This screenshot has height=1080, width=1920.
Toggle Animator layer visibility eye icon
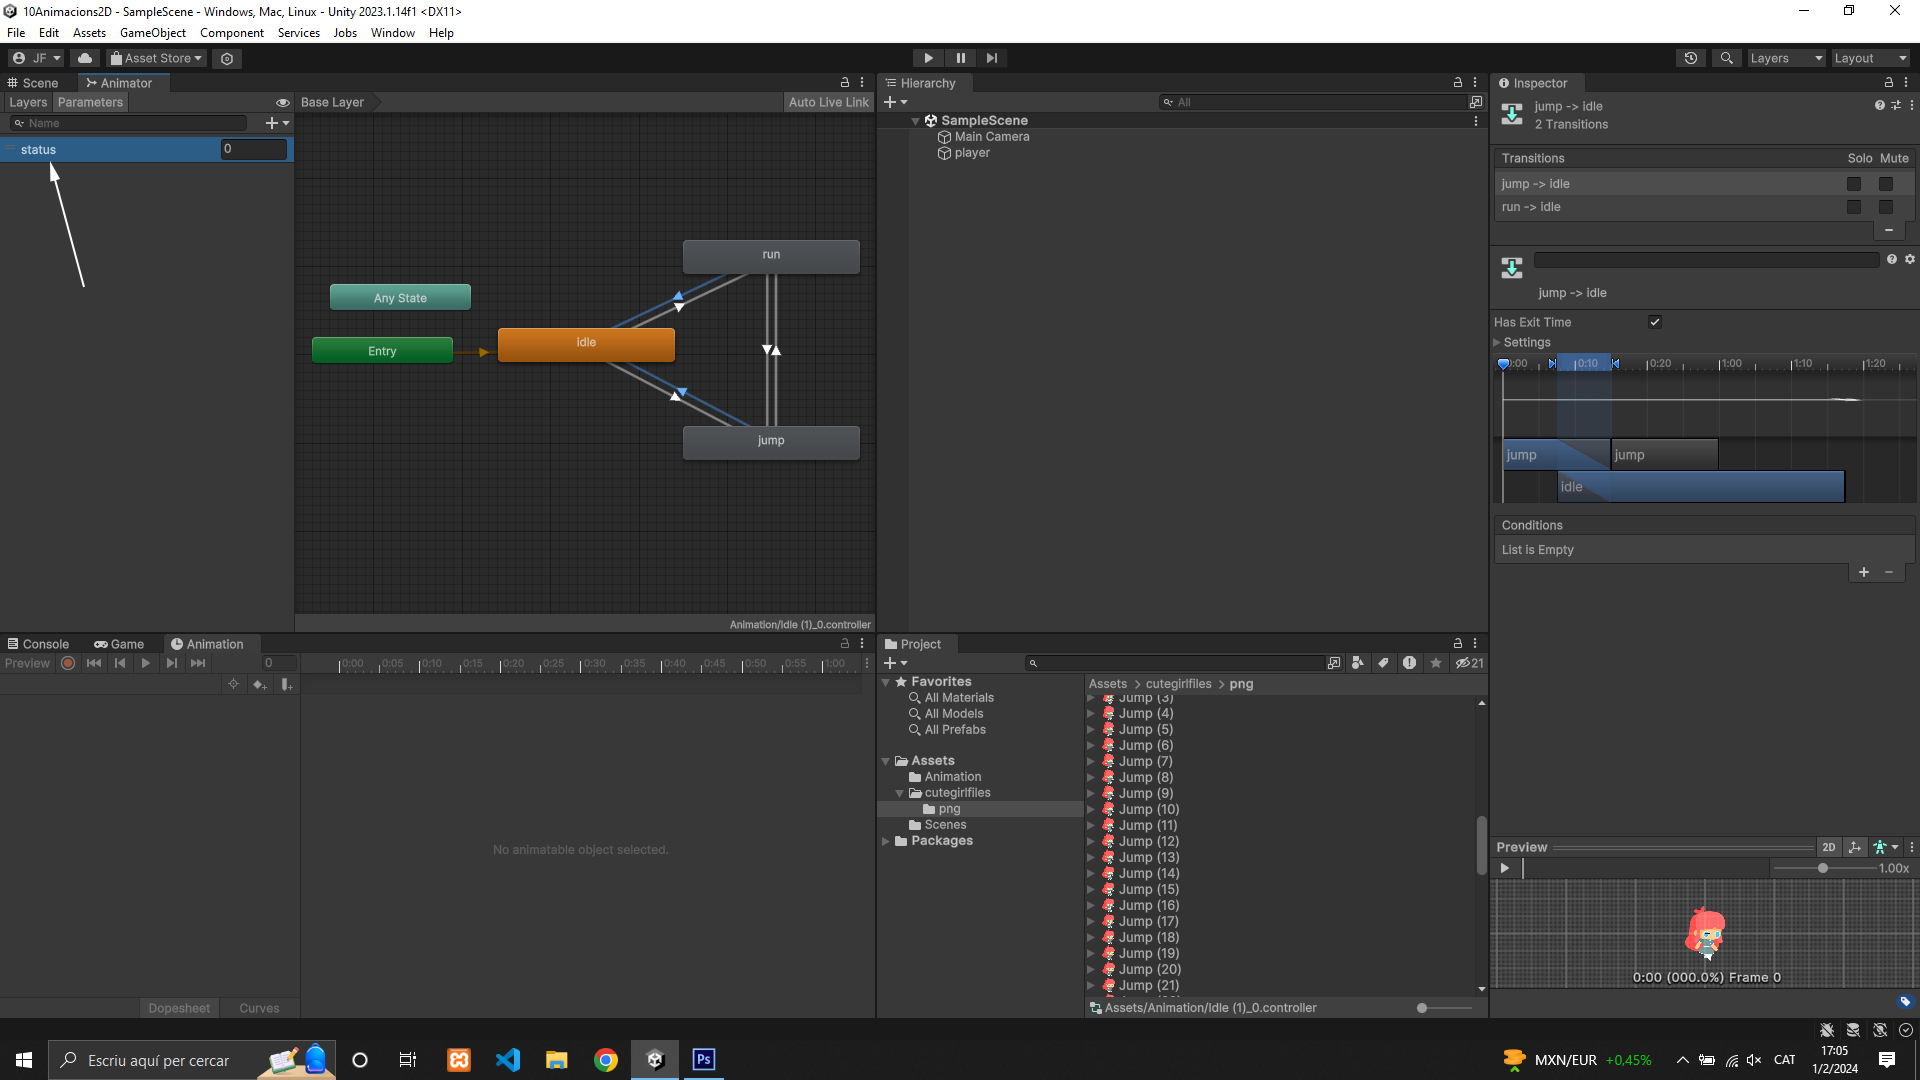pos(283,102)
